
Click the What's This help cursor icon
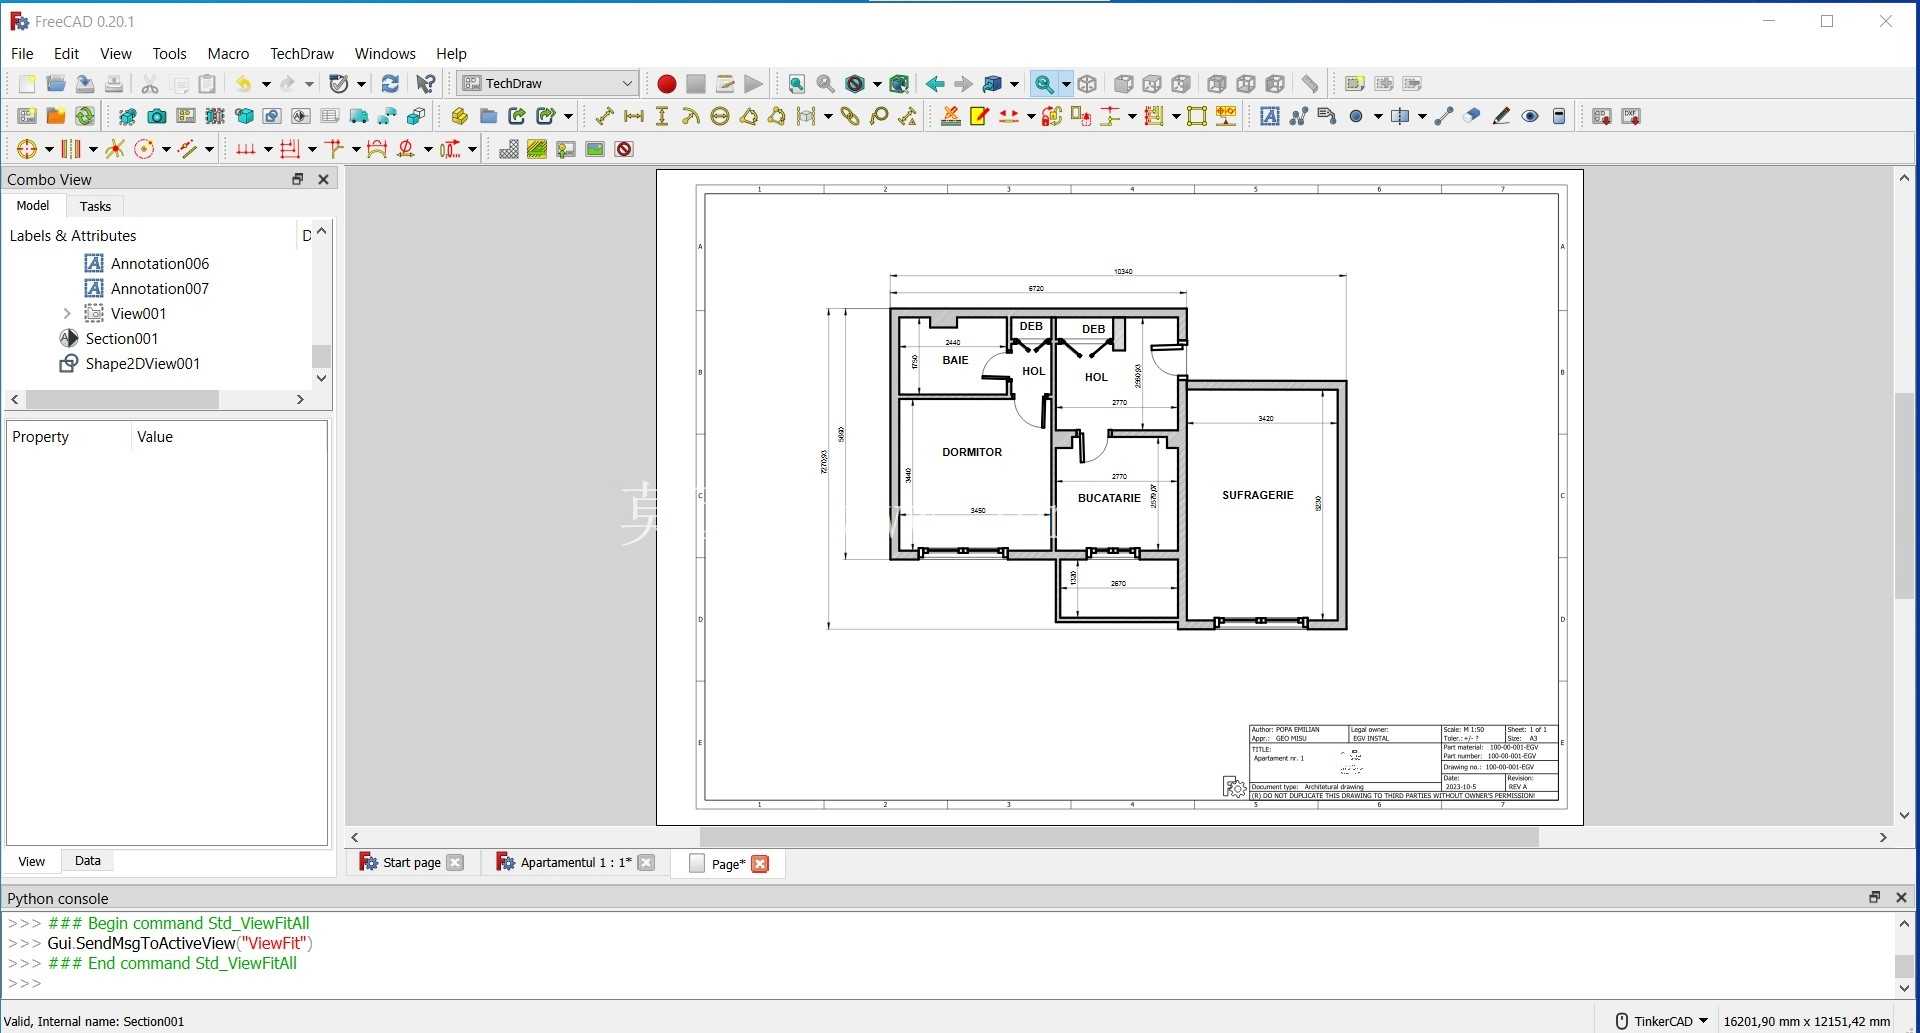click(426, 84)
